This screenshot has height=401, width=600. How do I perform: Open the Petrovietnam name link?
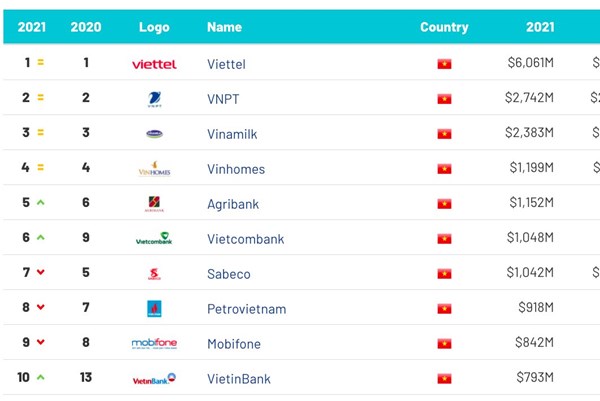(x=246, y=309)
